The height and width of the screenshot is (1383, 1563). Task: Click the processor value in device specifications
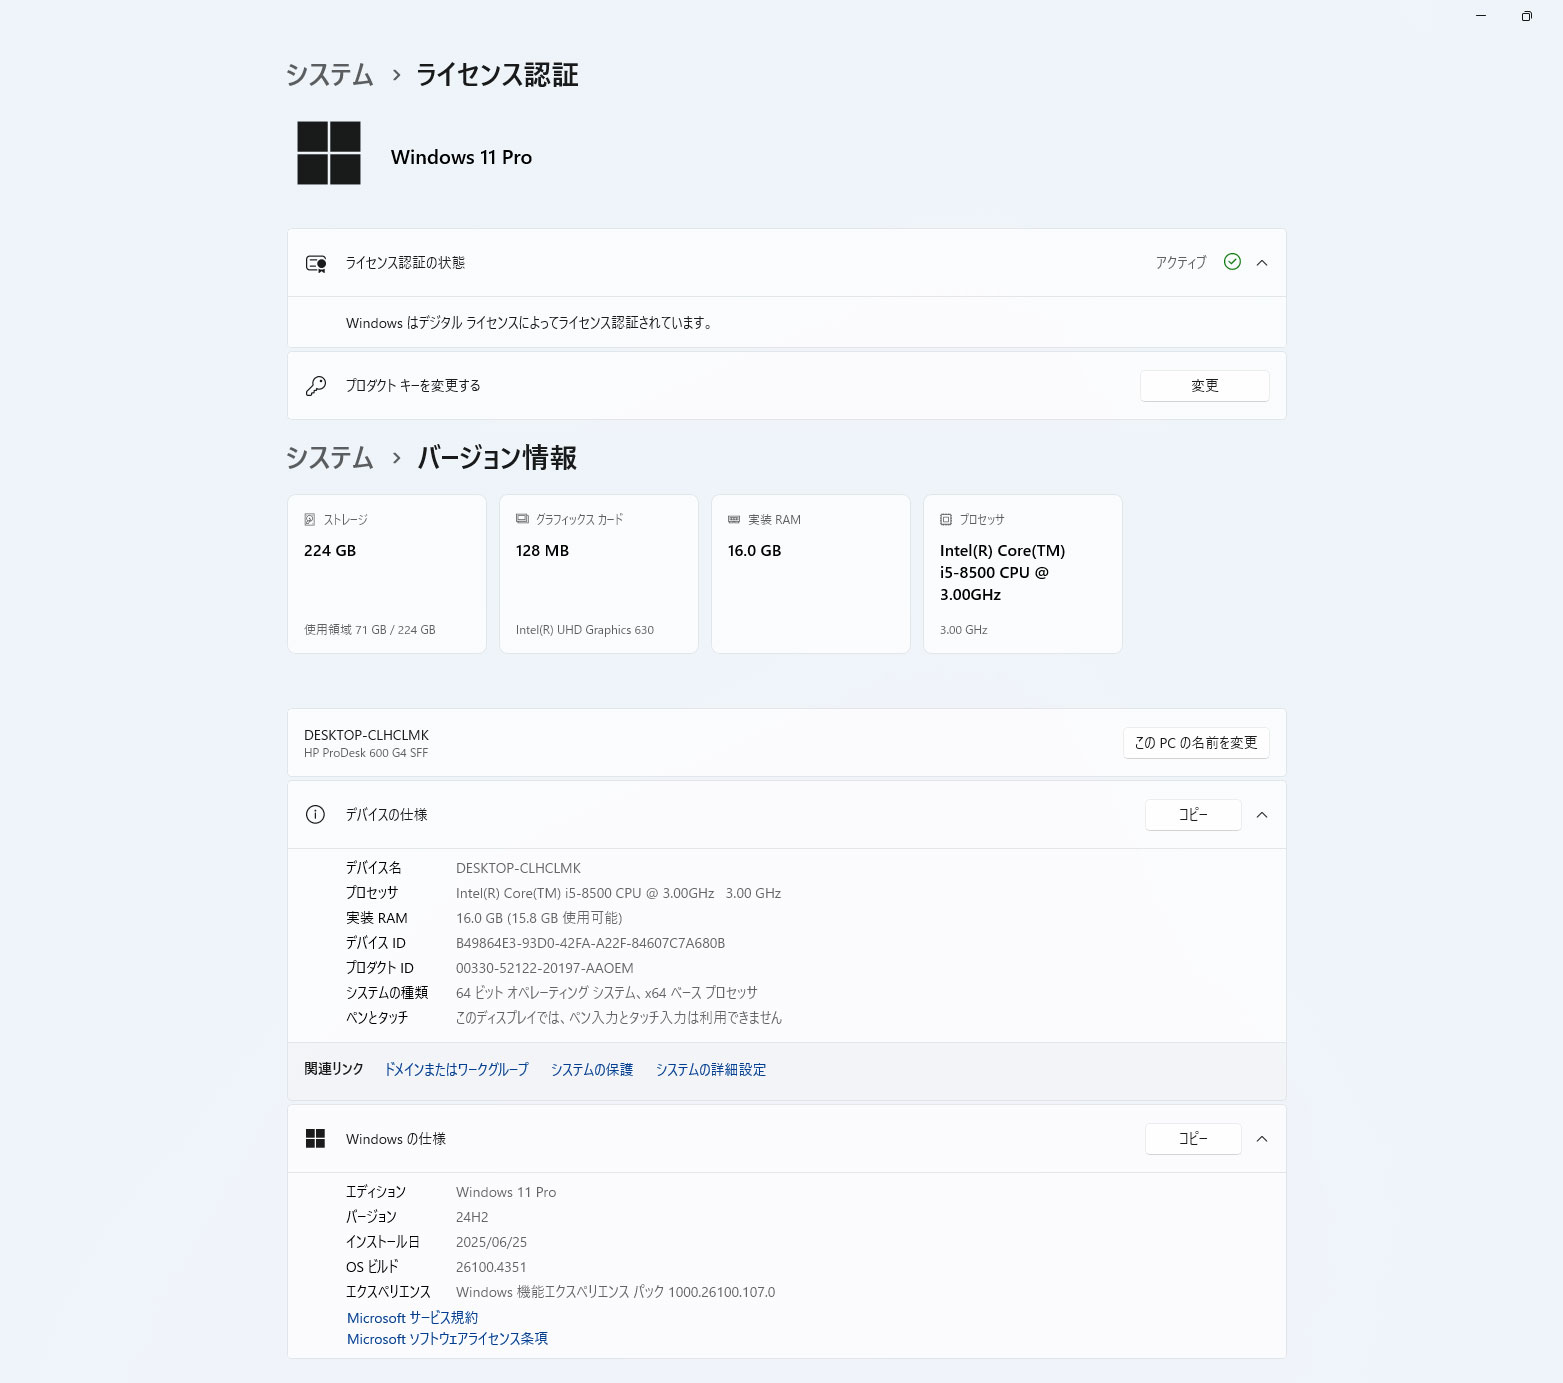pos(618,893)
